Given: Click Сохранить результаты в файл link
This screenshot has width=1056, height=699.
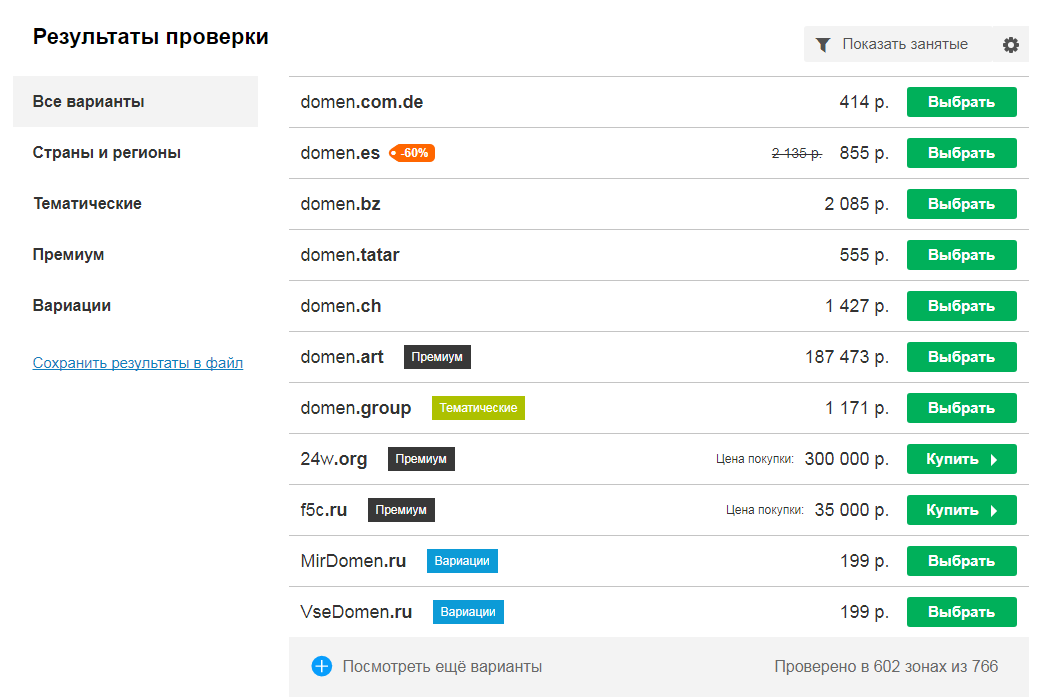Looking at the screenshot, I should tap(138, 363).
